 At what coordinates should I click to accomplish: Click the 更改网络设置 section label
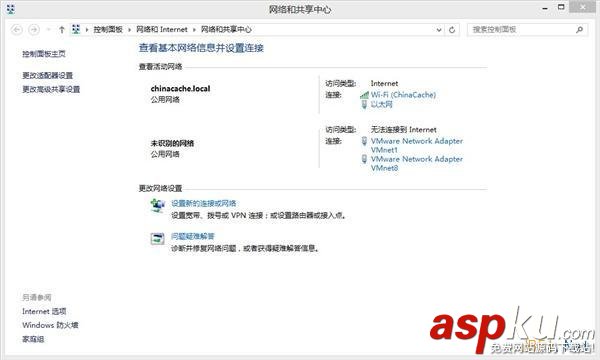160,188
